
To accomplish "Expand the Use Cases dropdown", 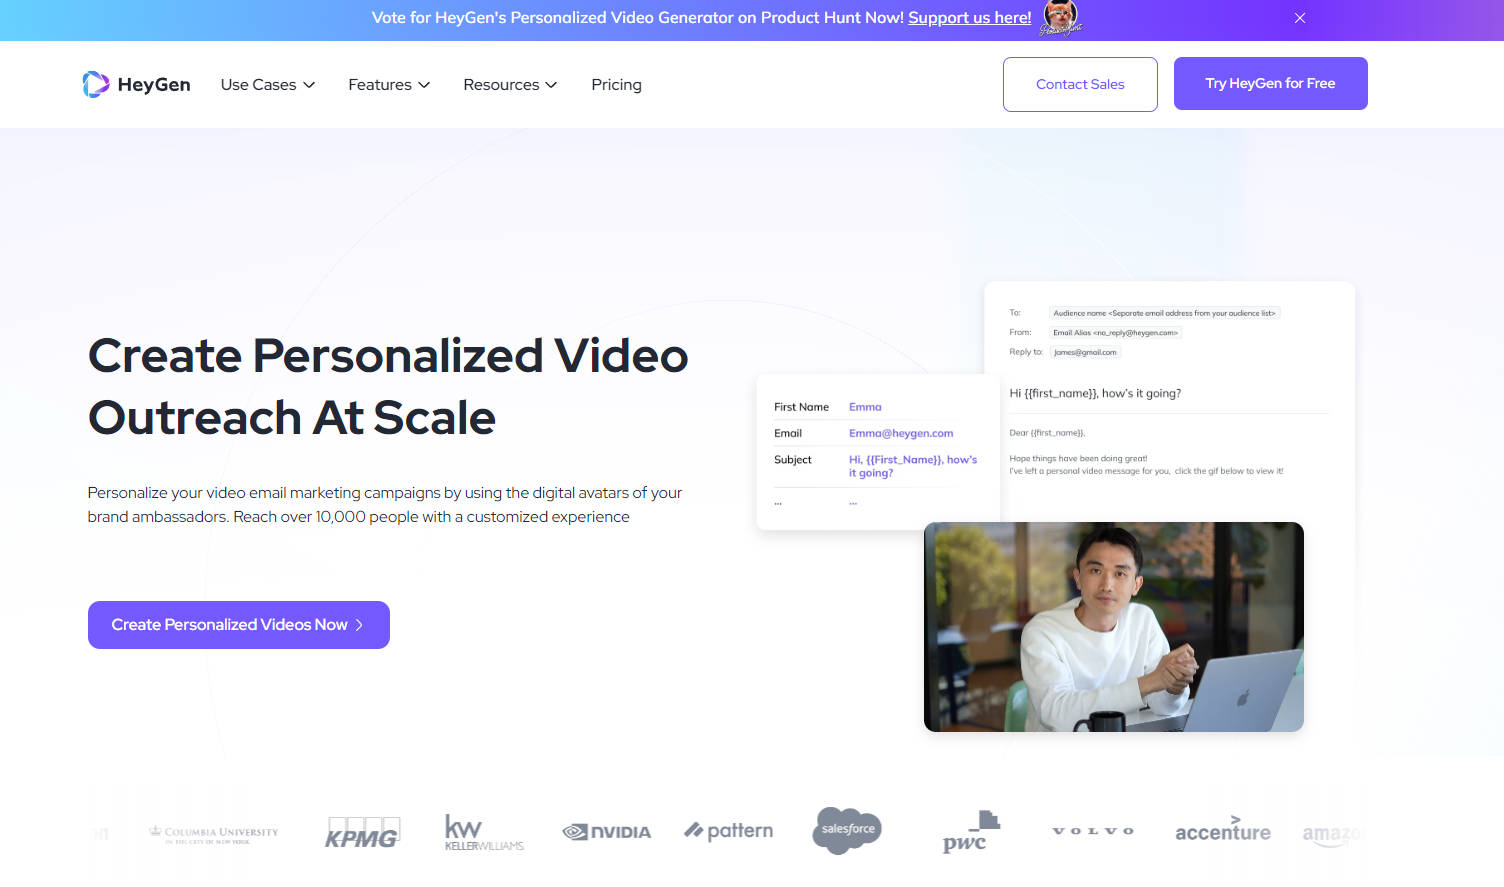I will click(x=267, y=84).
